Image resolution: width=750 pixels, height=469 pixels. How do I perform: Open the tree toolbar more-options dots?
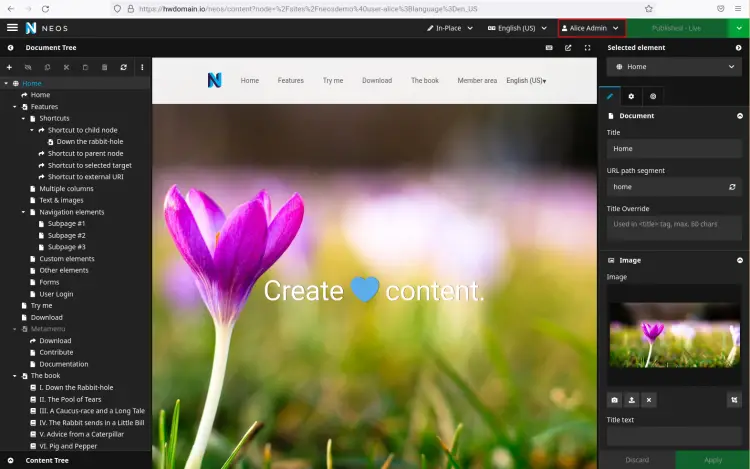(x=142, y=67)
